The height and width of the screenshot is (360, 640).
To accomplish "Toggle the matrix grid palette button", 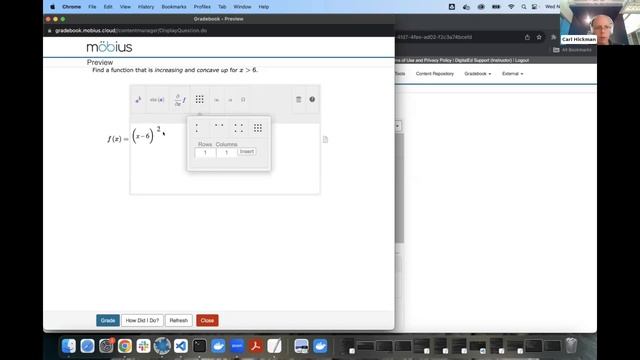I will pyautogui.click(x=200, y=99).
